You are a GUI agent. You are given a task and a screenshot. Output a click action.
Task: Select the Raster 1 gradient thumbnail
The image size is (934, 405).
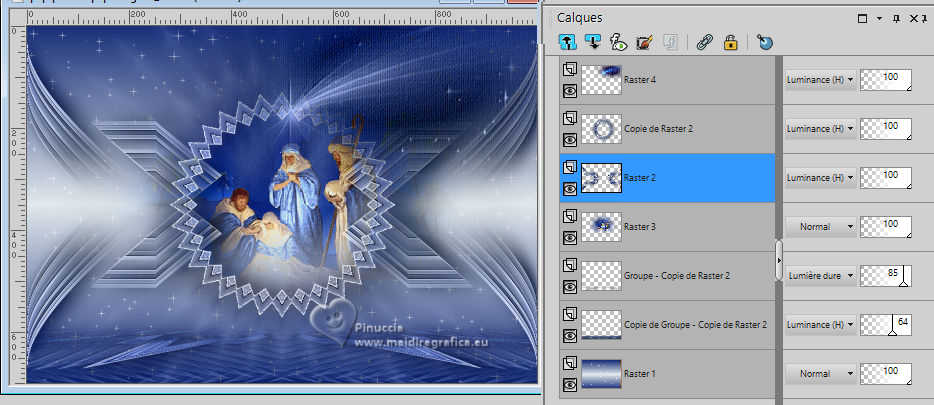[x=601, y=373]
